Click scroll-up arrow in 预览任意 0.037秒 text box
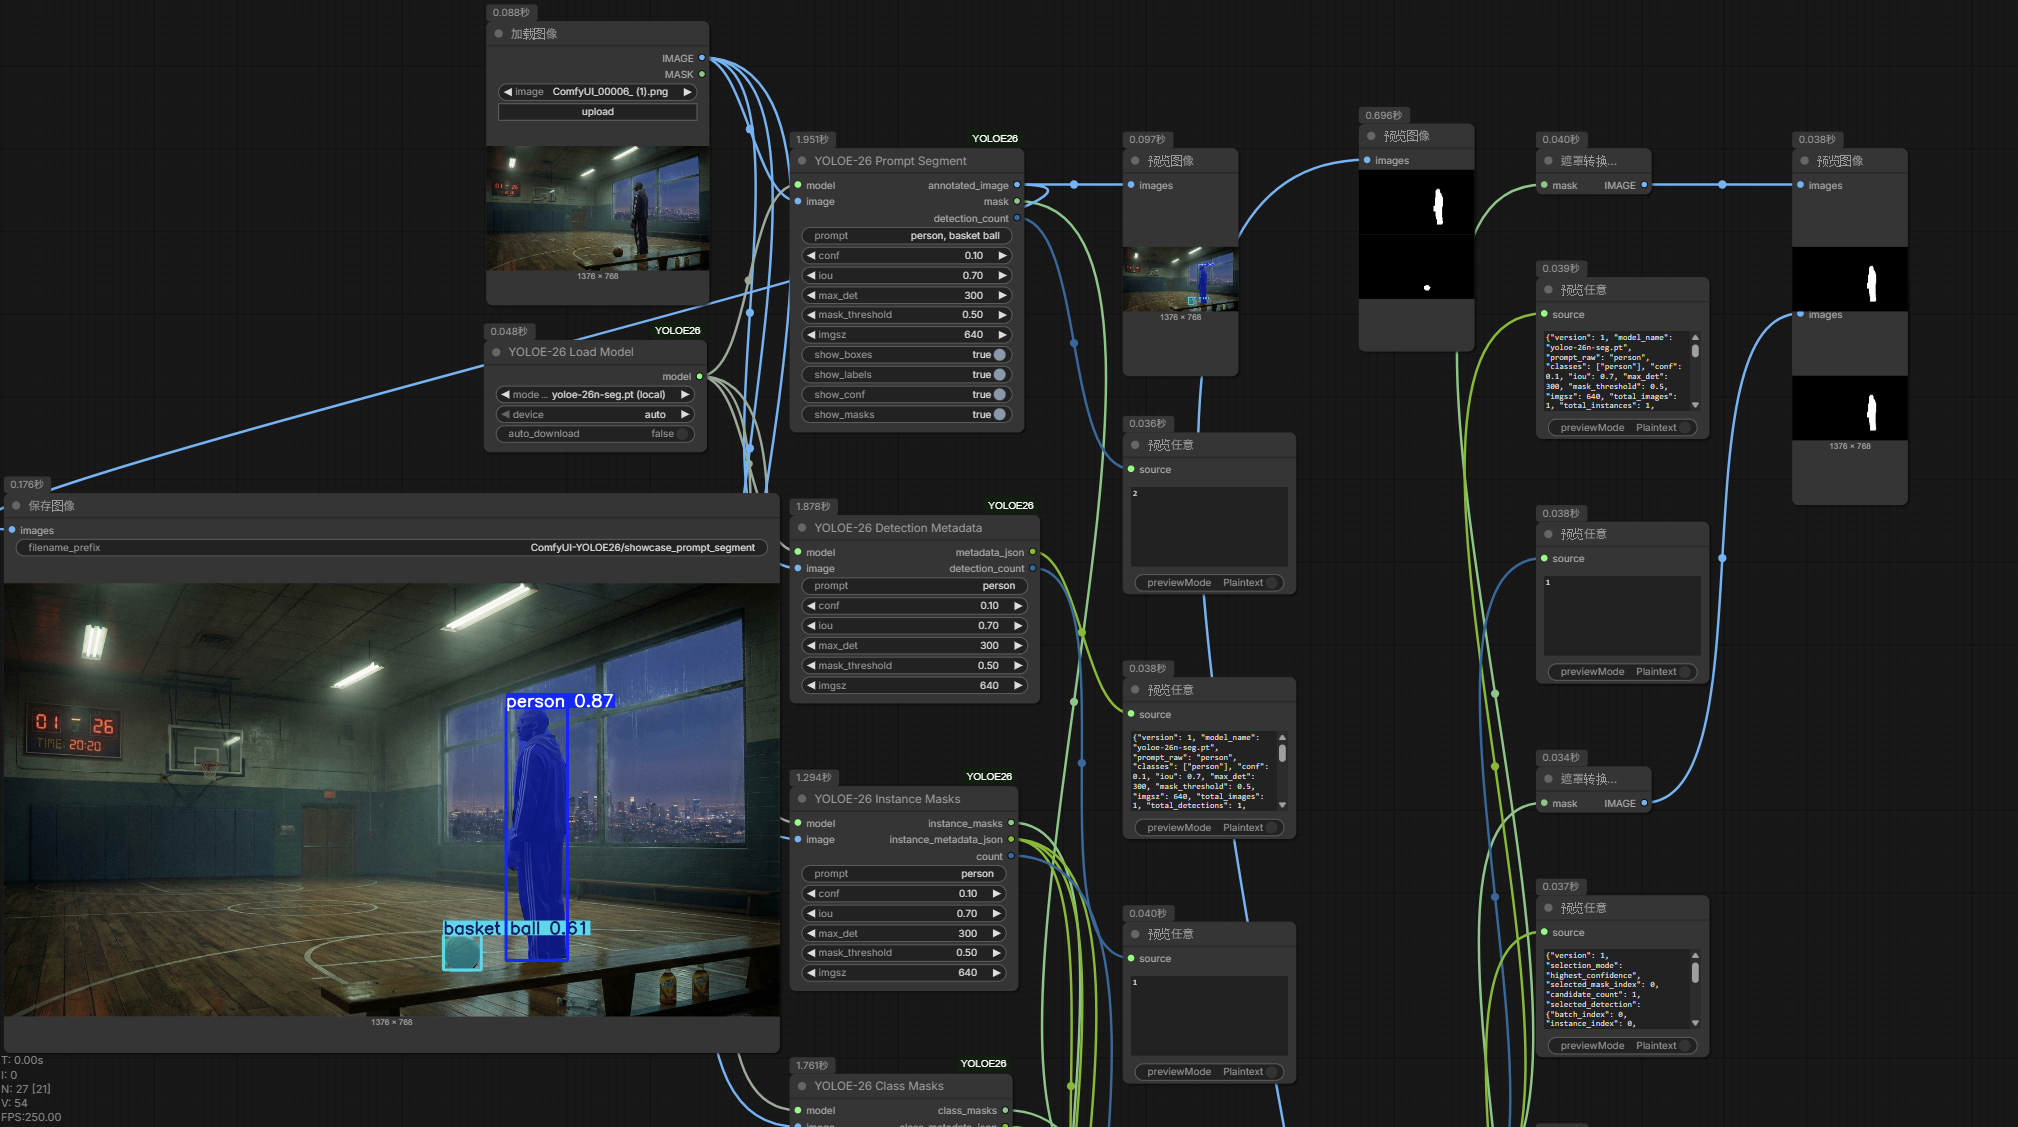 pos(1695,956)
